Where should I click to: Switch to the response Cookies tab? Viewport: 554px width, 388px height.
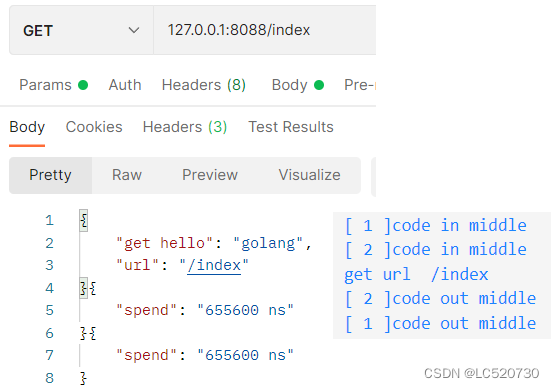click(94, 127)
